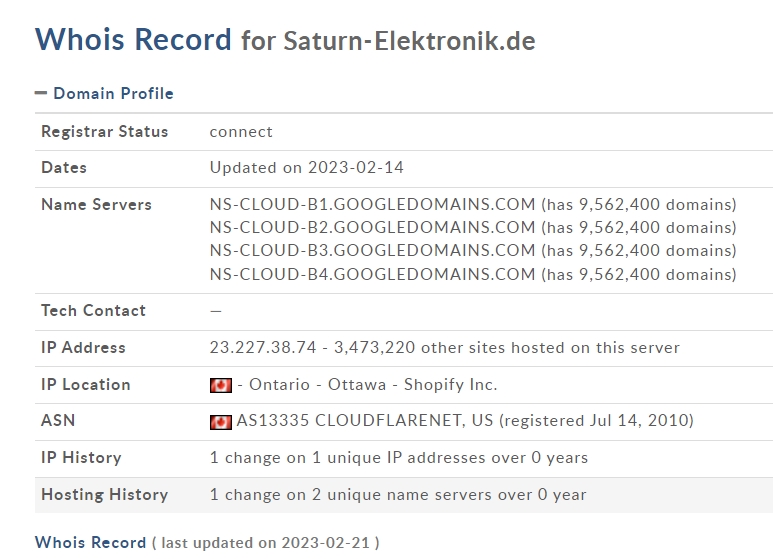Open NS-CLOUD-B4.GOOGLEDOMAINS.COM name server
The width and height of the screenshot is (773, 559).
(372, 274)
